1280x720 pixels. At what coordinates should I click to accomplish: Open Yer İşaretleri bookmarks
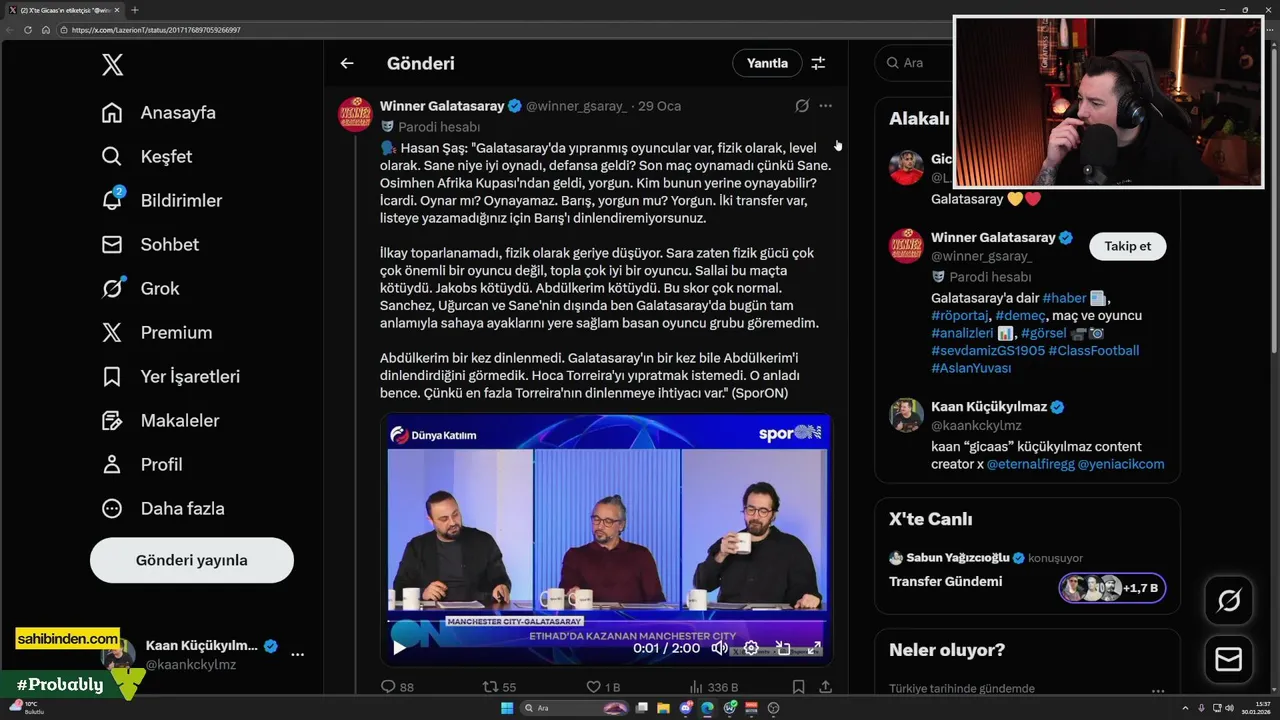[x=171, y=377]
